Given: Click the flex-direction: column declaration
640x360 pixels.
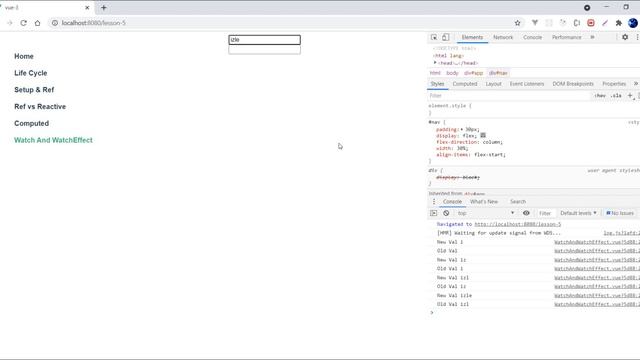Looking at the screenshot, I should tap(469, 142).
